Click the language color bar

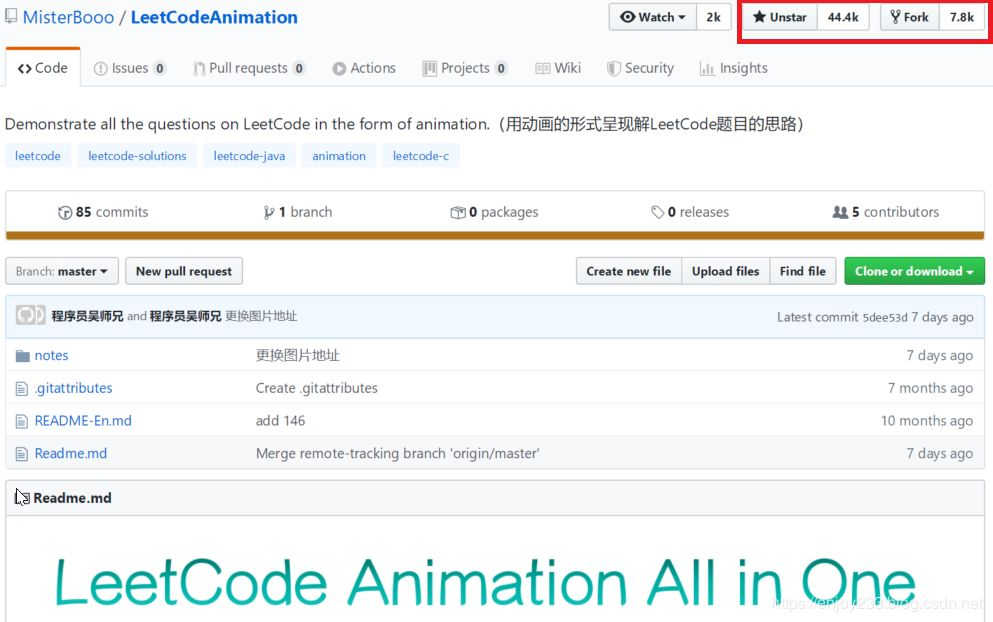coord(495,236)
